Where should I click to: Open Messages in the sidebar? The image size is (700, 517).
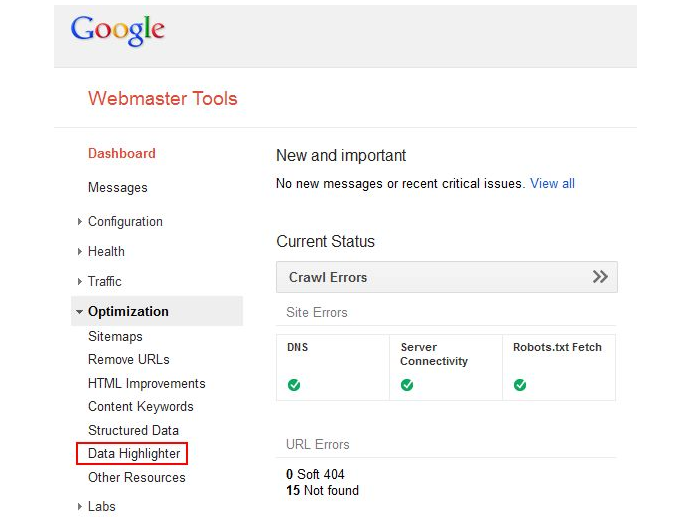click(x=118, y=188)
